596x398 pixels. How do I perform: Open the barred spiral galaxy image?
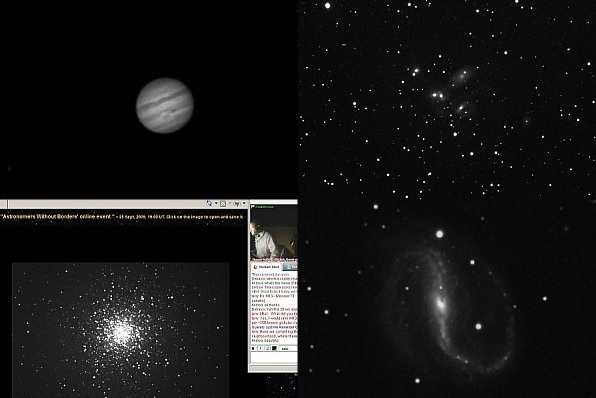[447, 299]
